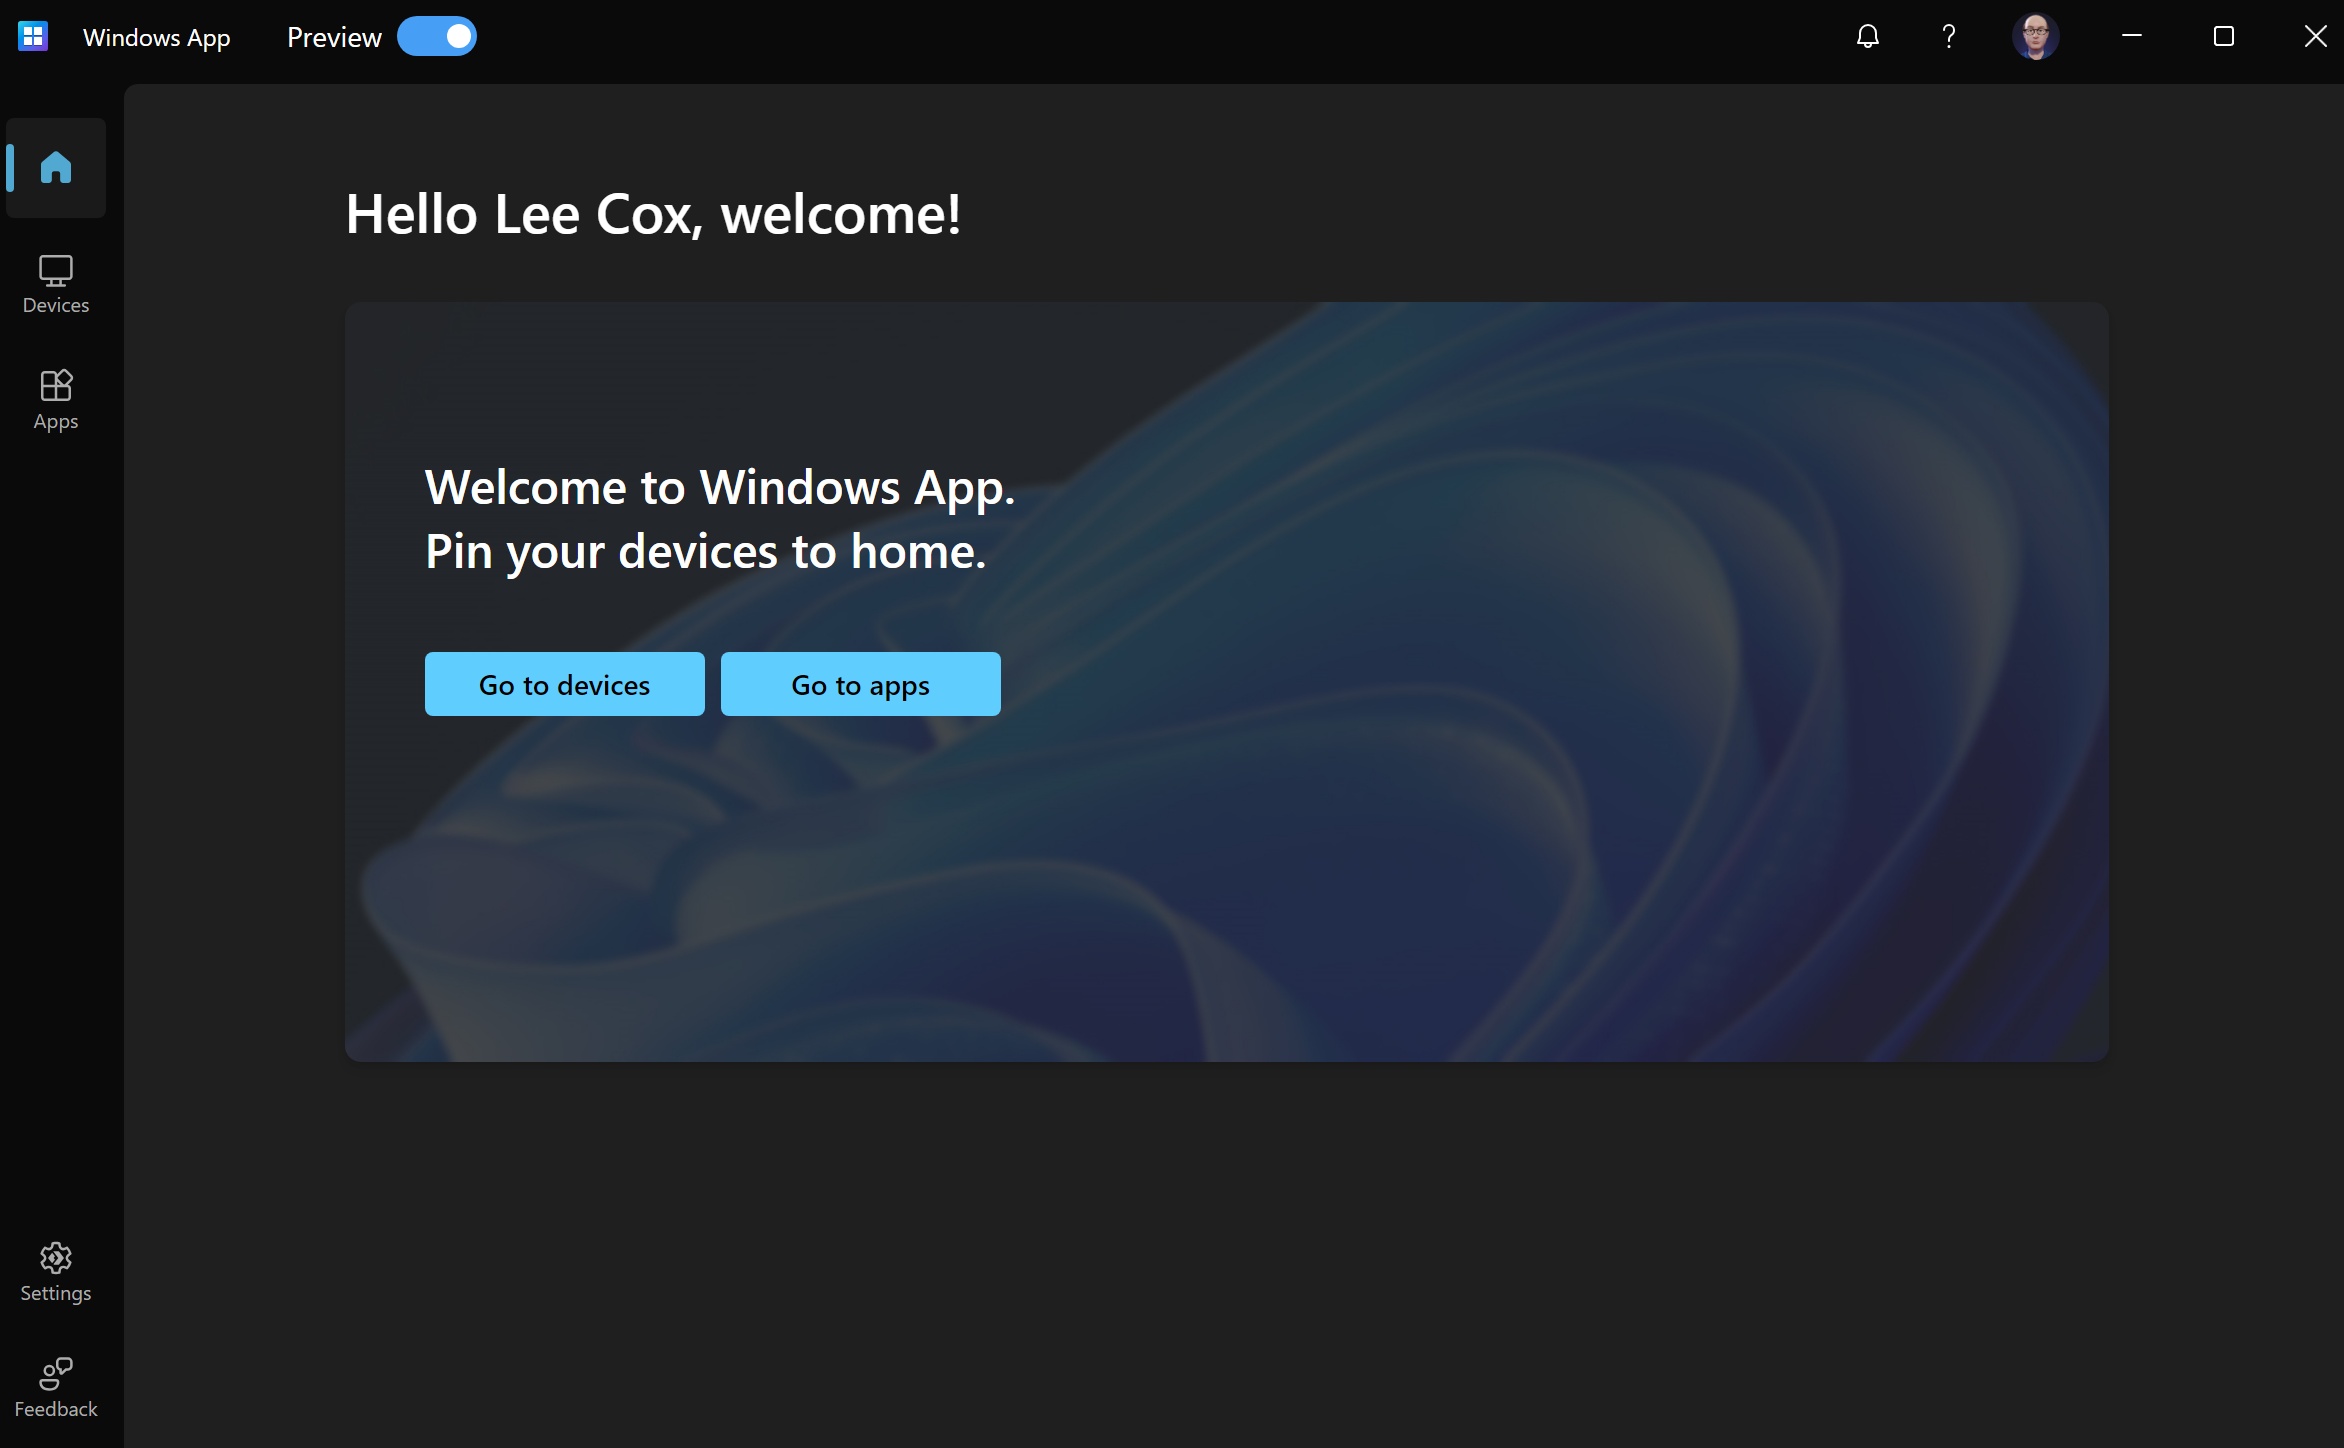This screenshot has width=2344, height=1448.
Task: Click the 'Welcome to Windows App.' text
Action: click(720, 488)
